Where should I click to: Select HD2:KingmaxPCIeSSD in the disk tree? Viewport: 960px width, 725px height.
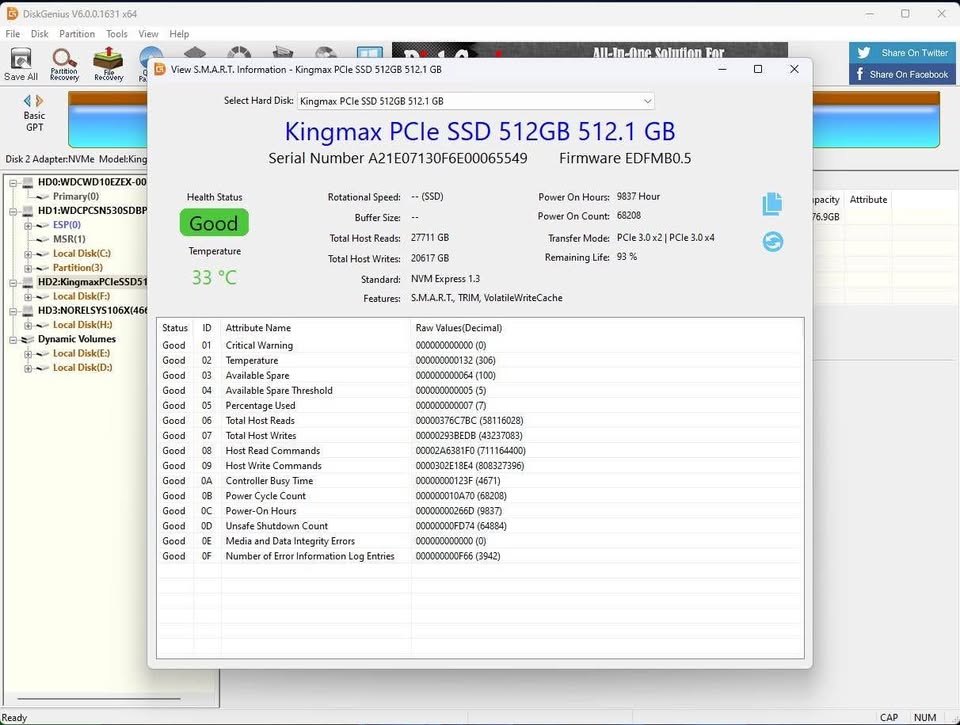(92, 282)
